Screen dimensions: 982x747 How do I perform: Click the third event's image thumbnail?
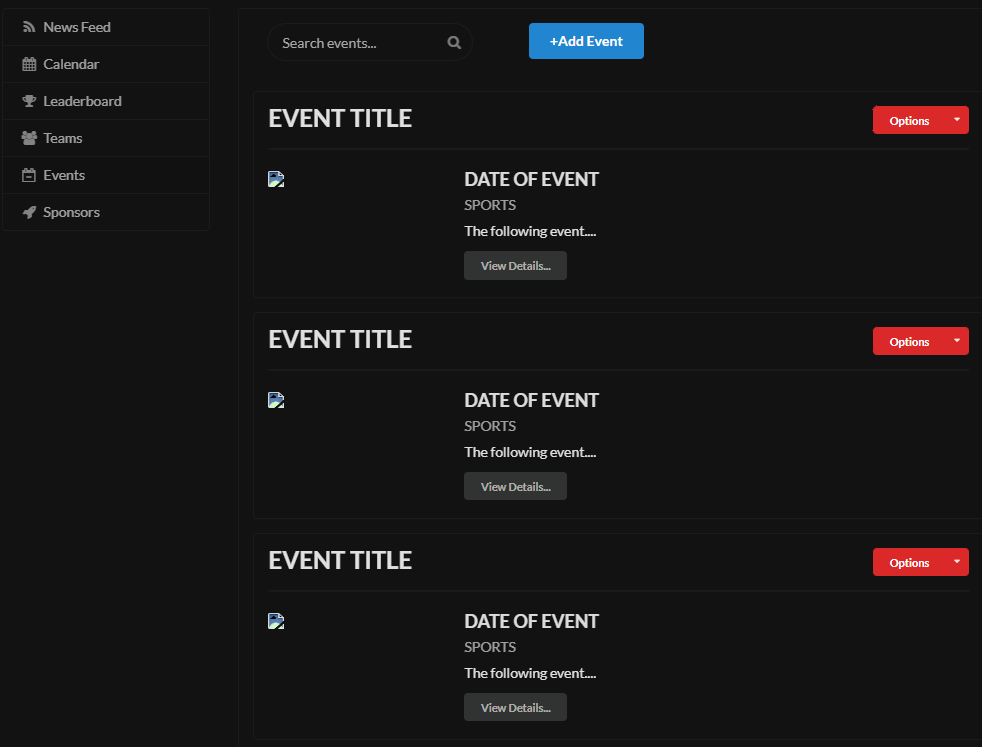coord(276,621)
